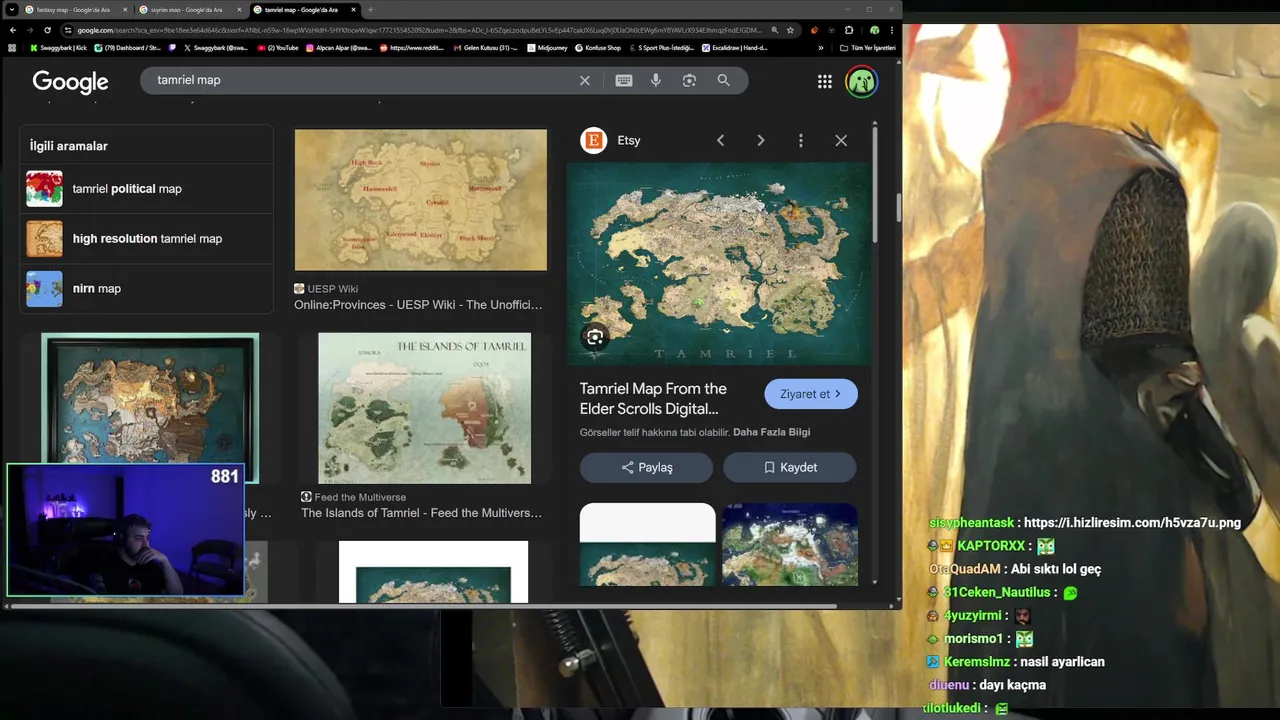This screenshot has width=1280, height=720.
Task: Open Chrome three-dot menu
Action: coord(893,30)
